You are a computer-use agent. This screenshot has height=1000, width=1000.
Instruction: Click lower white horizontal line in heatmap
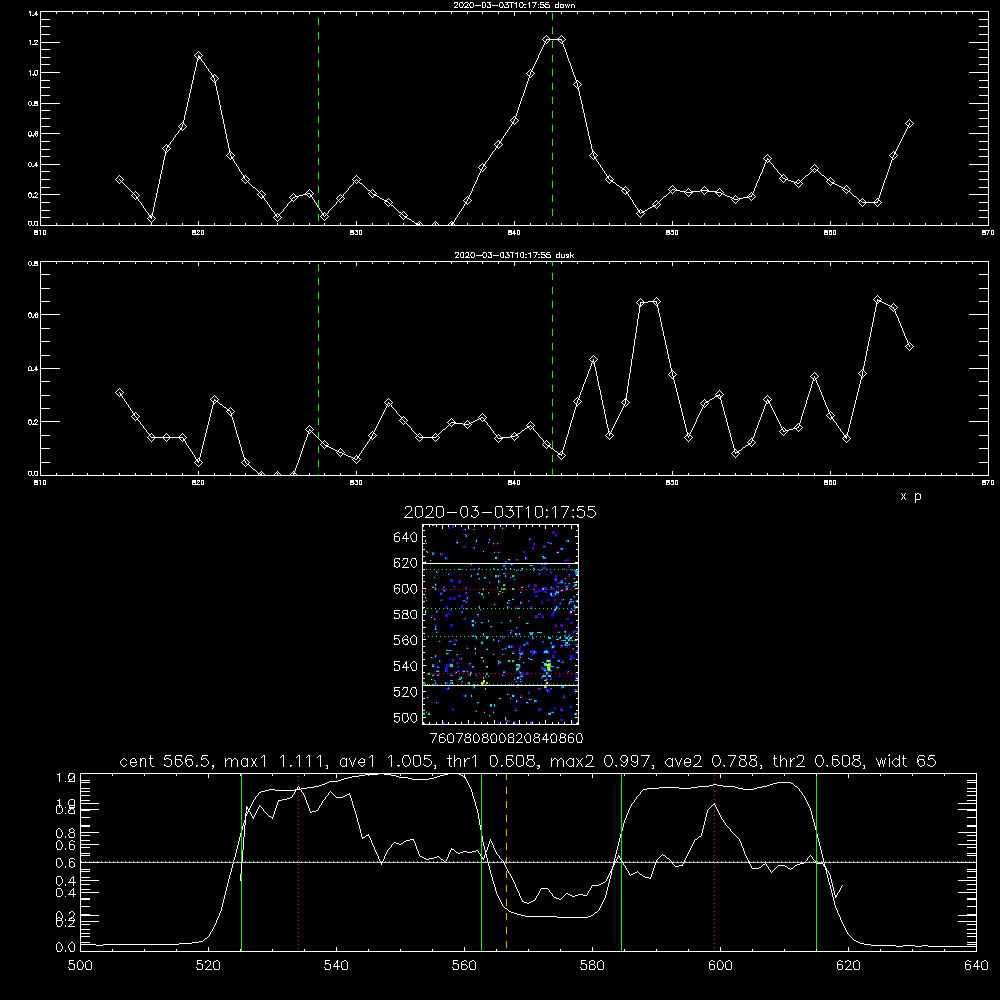[500, 686]
